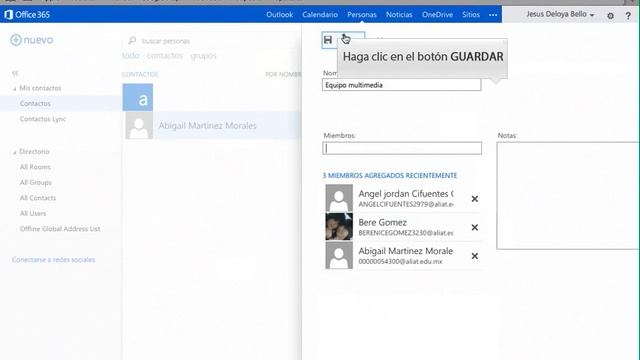
Task: Click the help question mark icon
Action: 628,16
